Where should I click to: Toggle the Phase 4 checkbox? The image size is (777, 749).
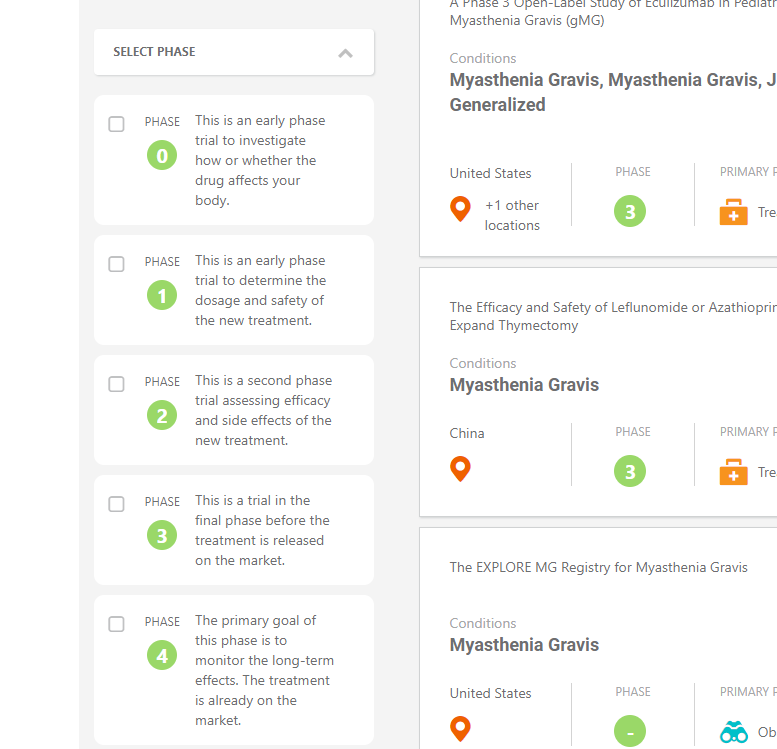coord(116,624)
